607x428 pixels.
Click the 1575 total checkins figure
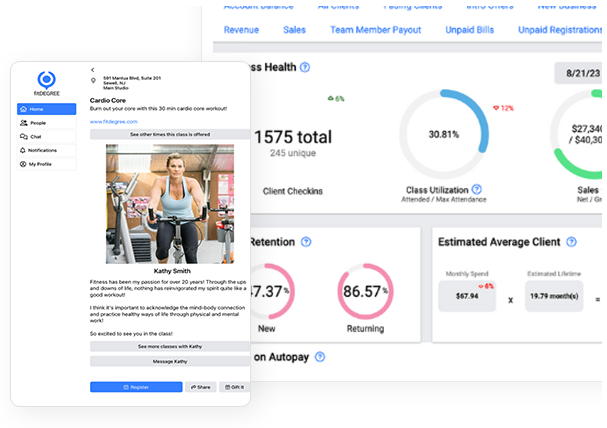[293, 137]
